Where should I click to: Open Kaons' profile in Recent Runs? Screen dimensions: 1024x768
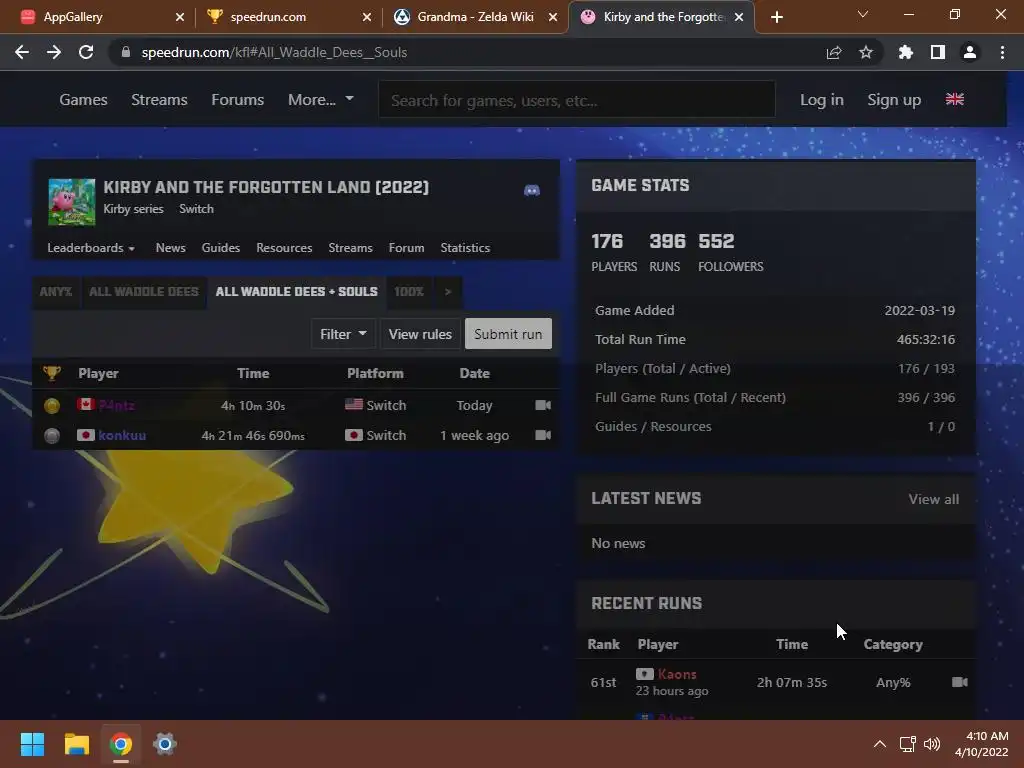(677, 674)
